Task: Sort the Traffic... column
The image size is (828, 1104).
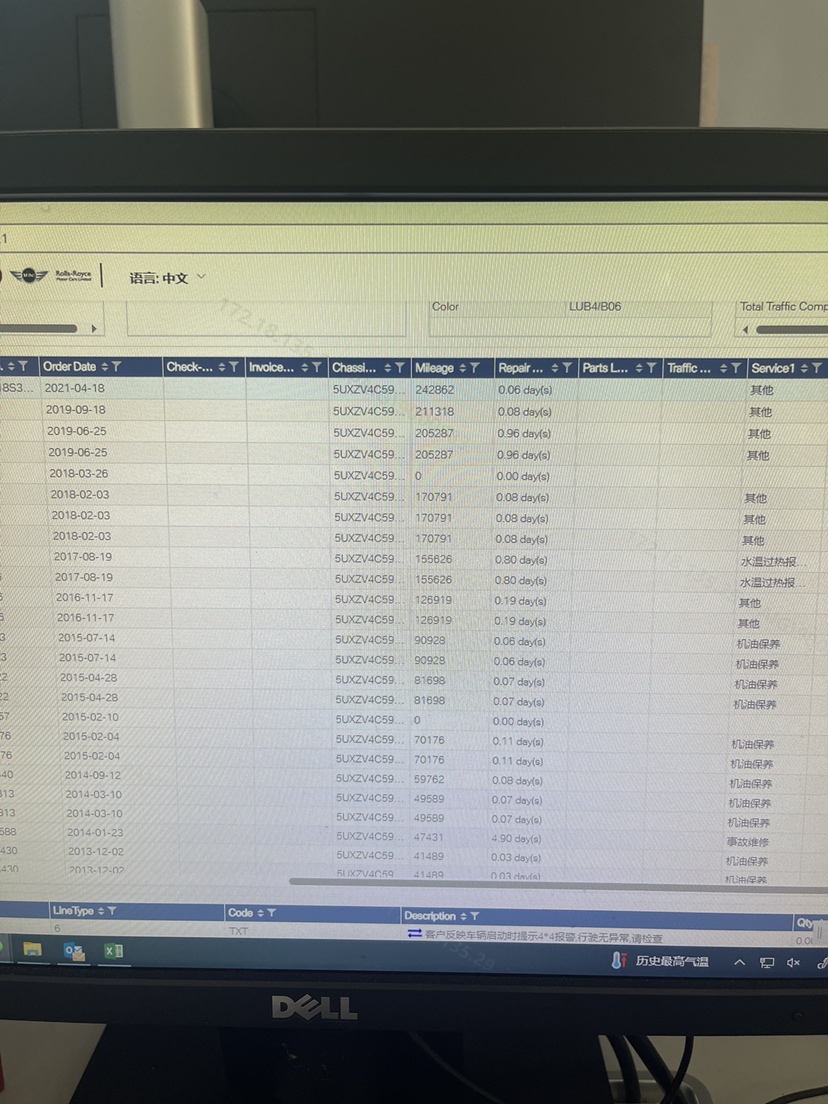Action: (724, 368)
